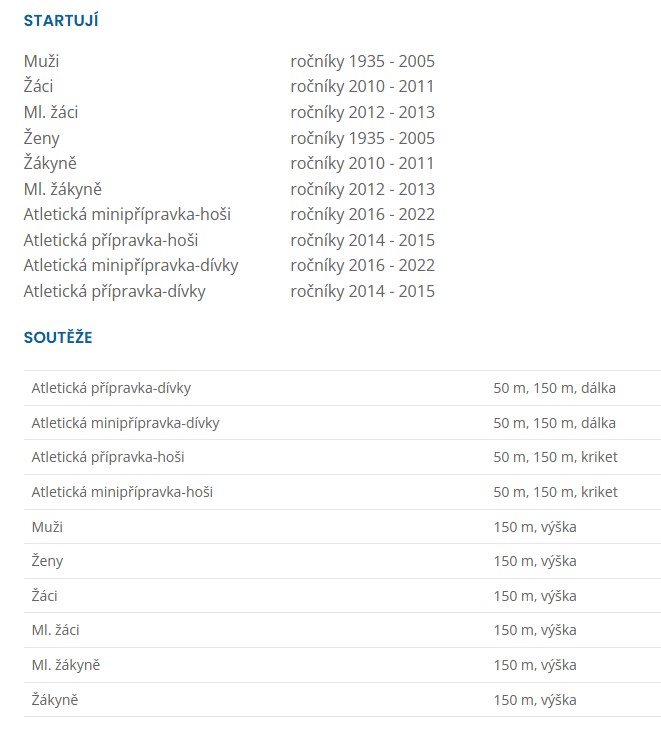Click Ml. žáci in the start list
Viewport: 661px width, 733px height.
[x=51, y=112]
